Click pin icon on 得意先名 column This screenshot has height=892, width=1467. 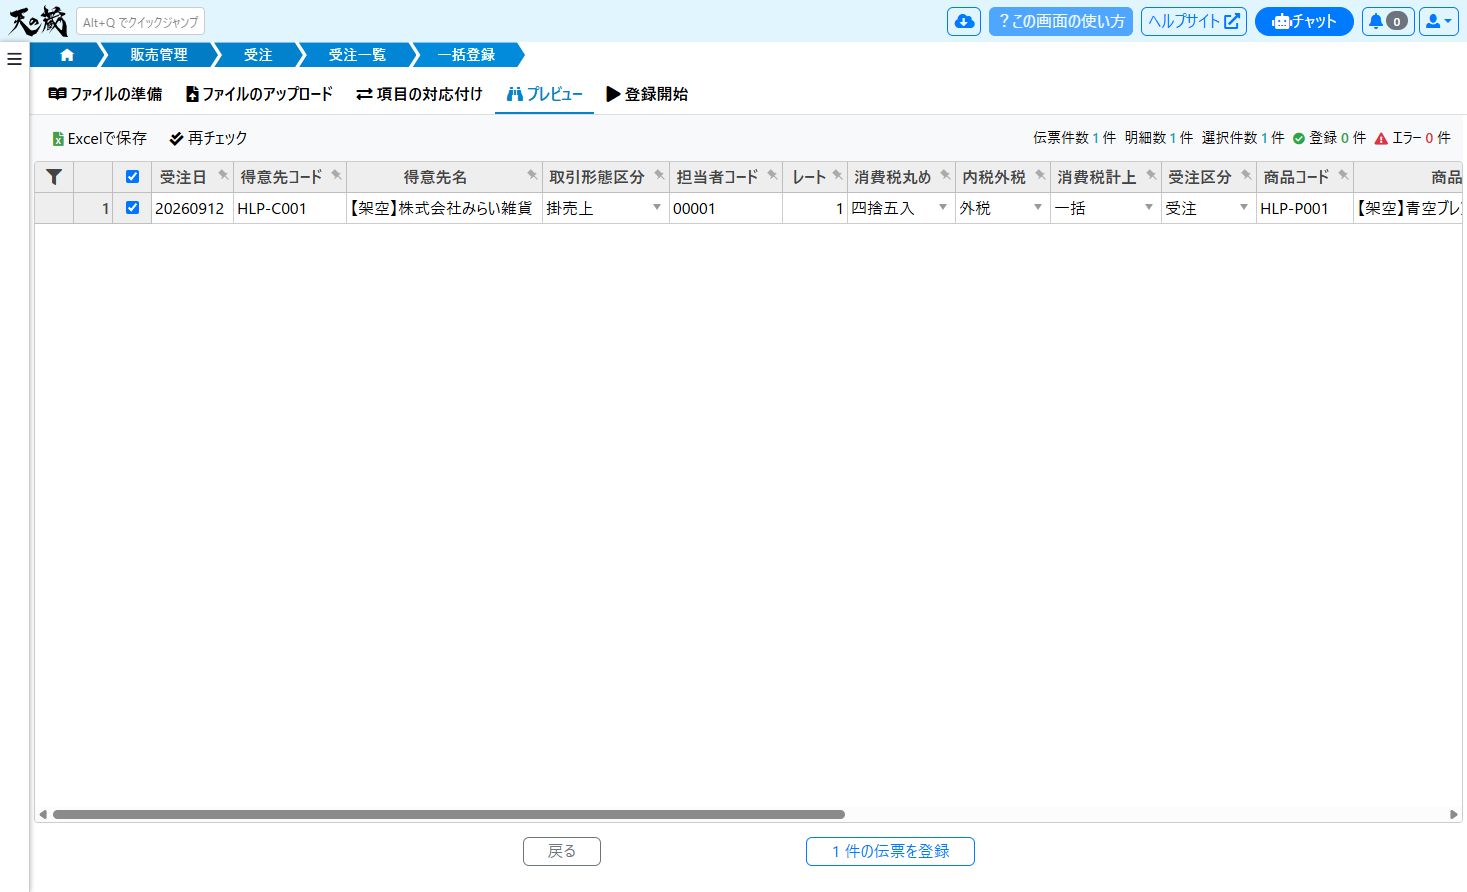pos(532,175)
